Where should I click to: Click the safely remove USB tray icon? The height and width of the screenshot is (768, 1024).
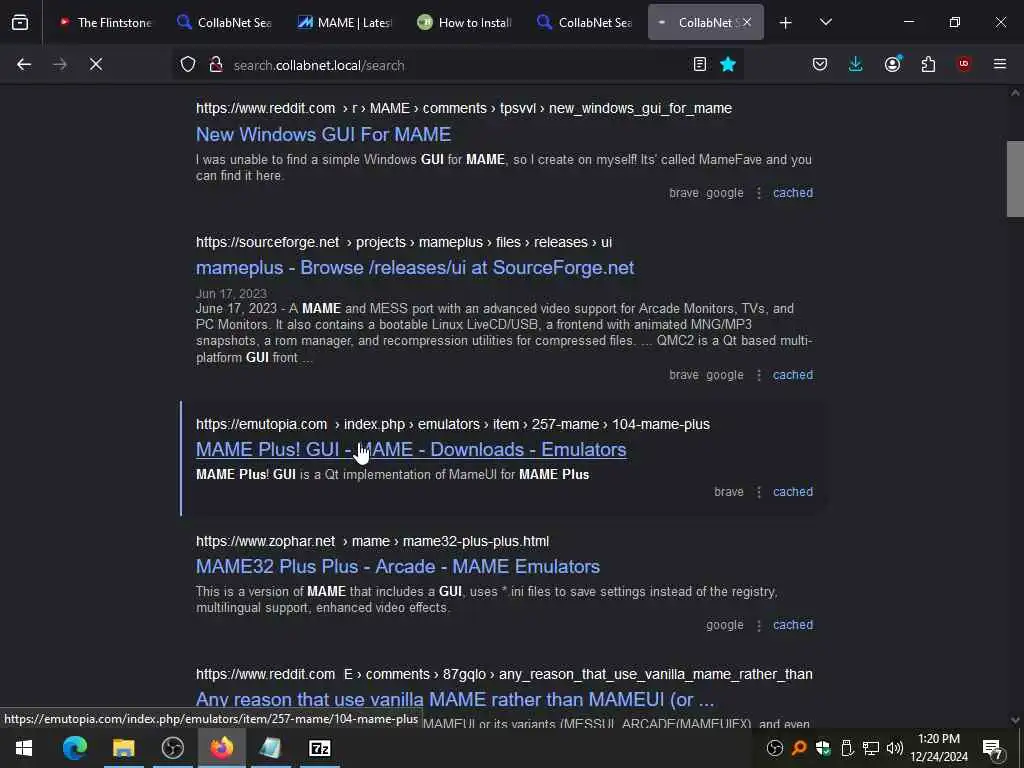pyautogui.click(x=846, y=748)
